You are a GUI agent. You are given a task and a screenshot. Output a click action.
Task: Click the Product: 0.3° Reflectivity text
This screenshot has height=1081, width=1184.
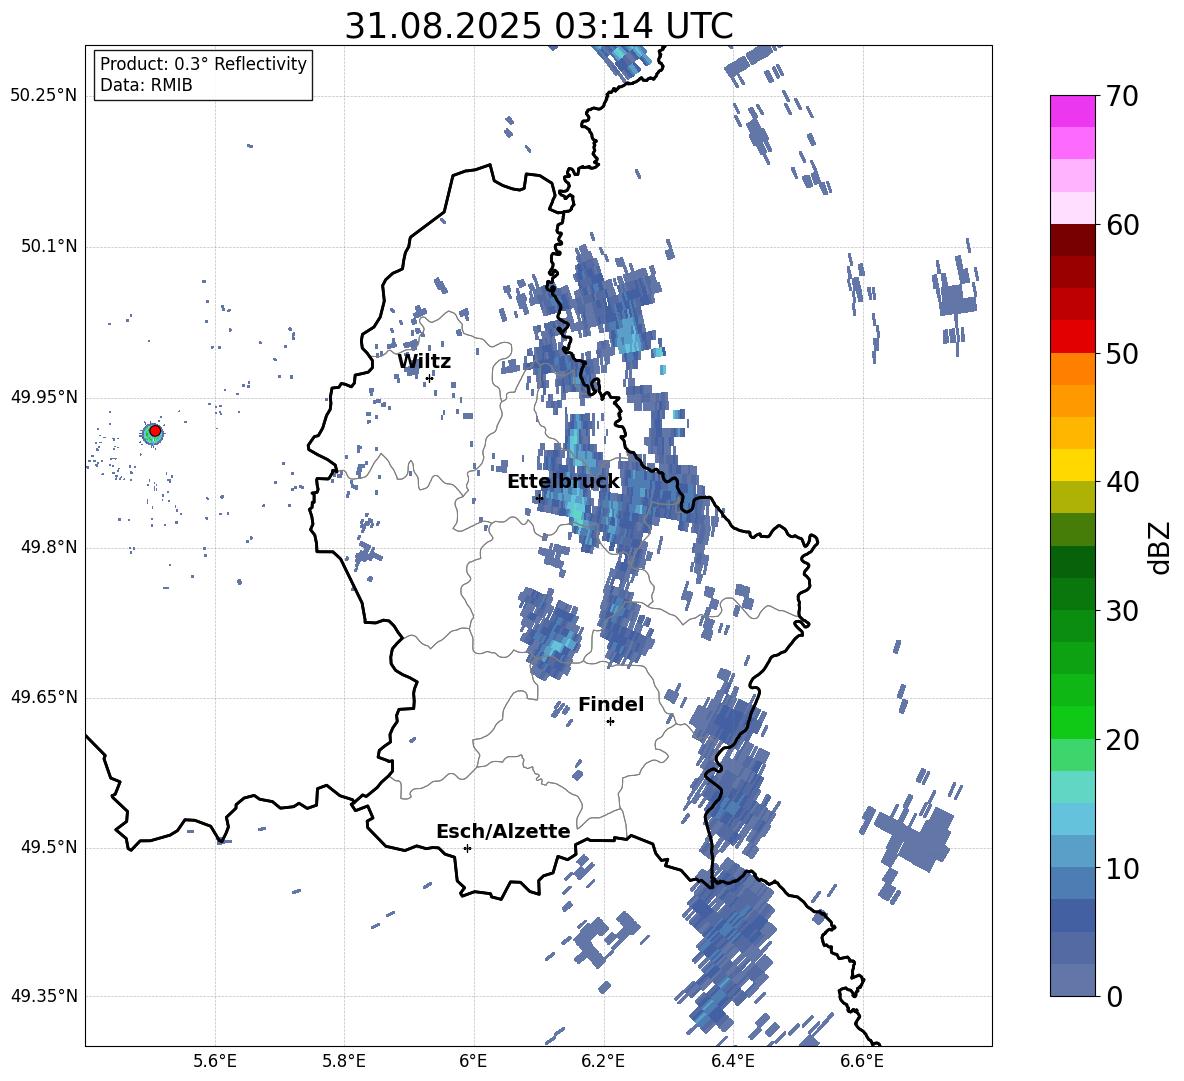point(203,64)
